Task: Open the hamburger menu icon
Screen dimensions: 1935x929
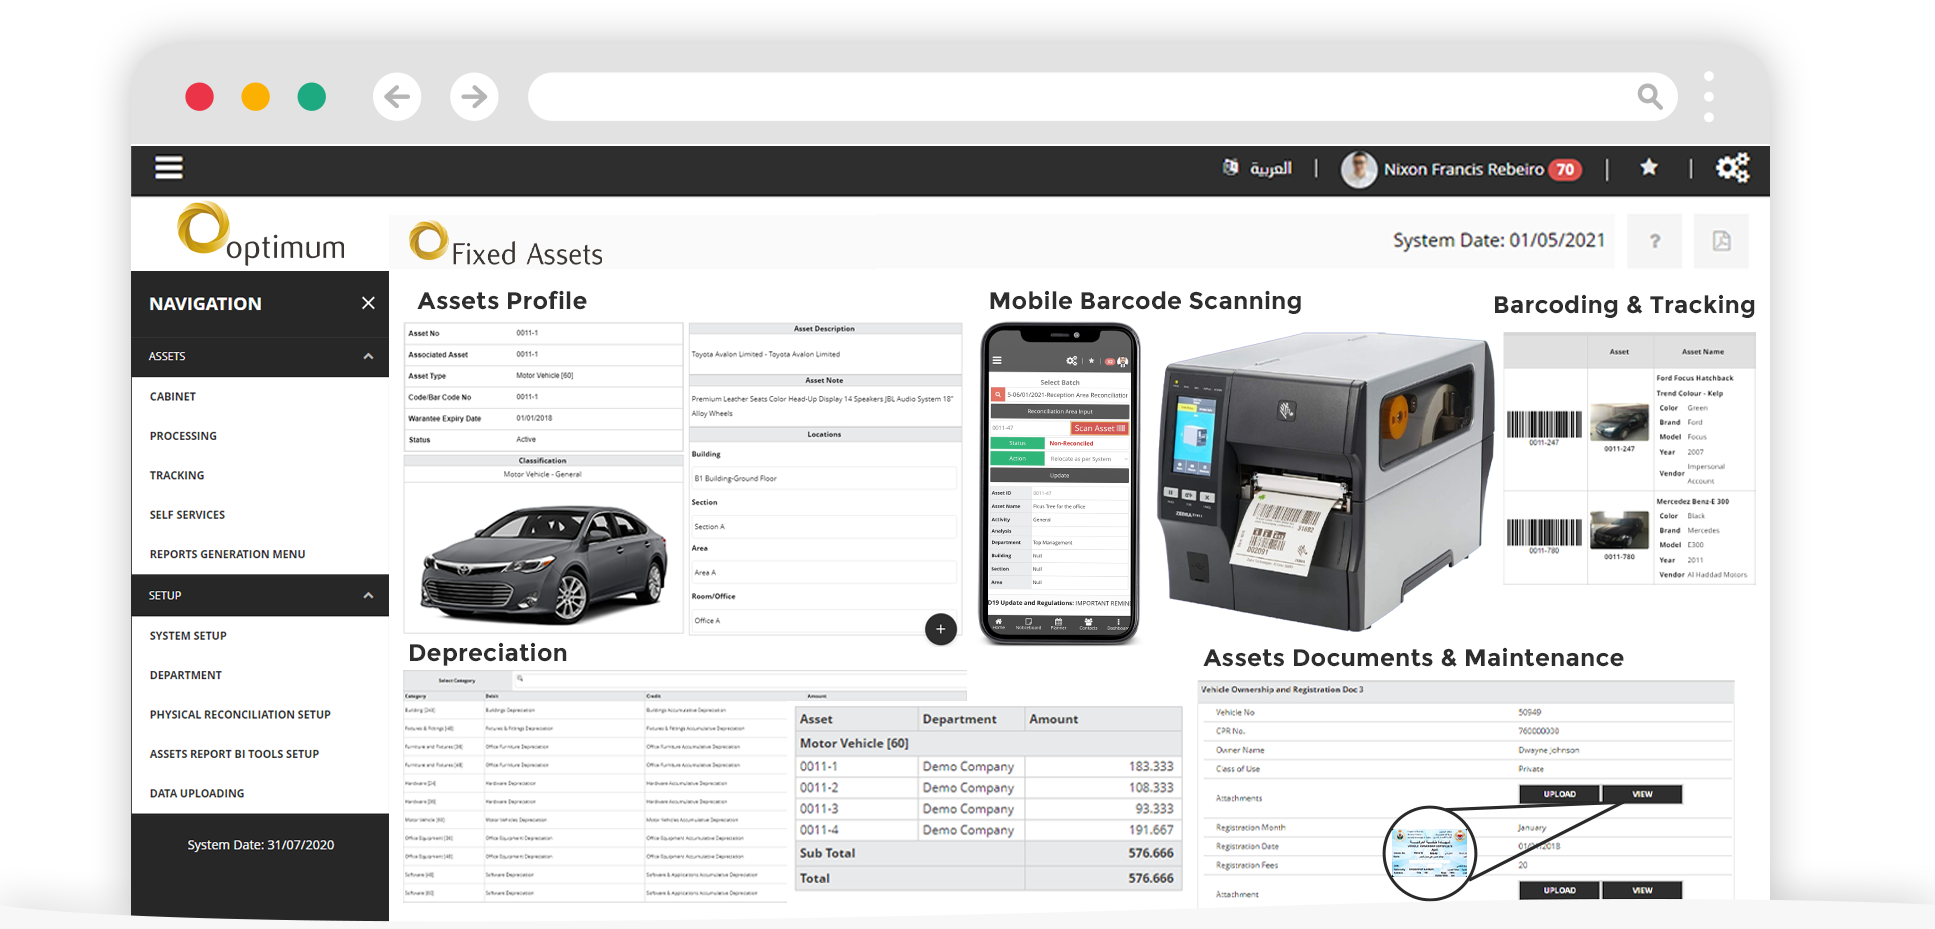Action: pos(168,167)
